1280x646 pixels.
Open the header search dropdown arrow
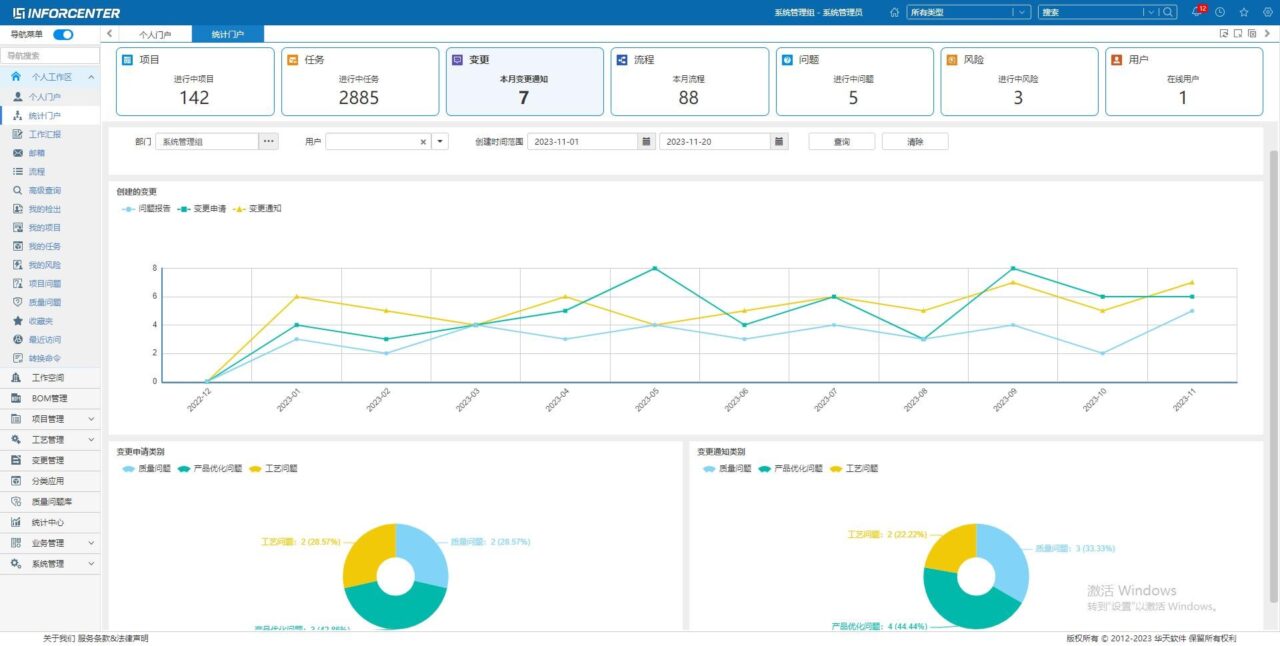pos(1149,13)
